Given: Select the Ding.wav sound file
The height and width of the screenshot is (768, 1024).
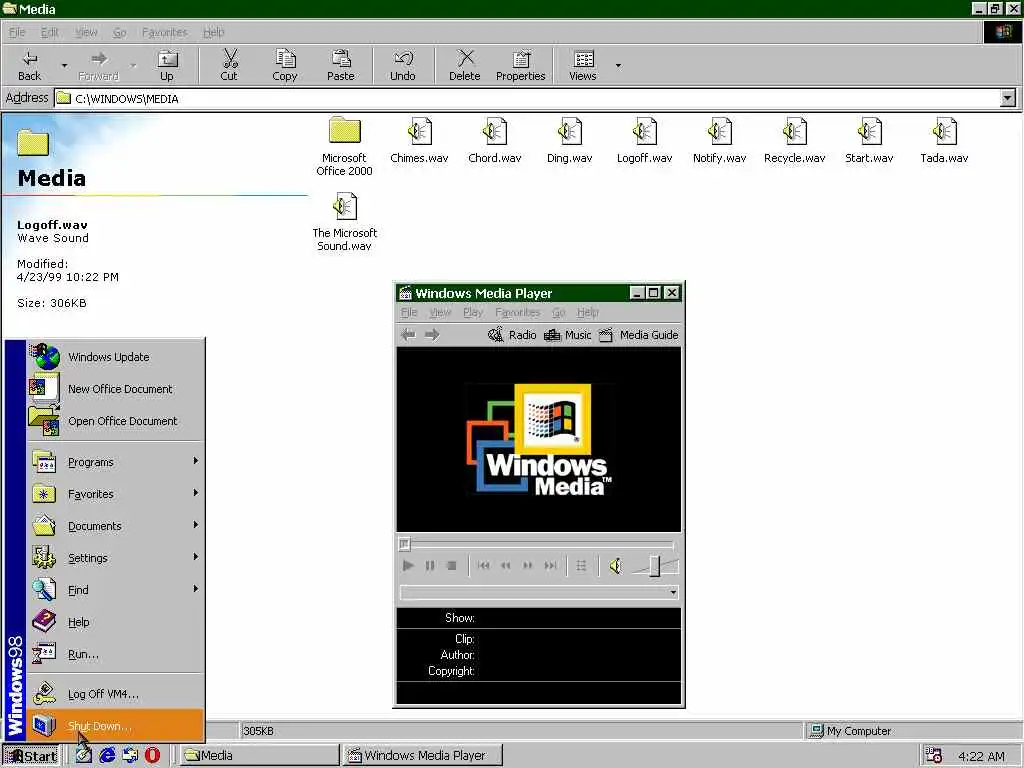Looking at the screenshot, I should (569, 140).
